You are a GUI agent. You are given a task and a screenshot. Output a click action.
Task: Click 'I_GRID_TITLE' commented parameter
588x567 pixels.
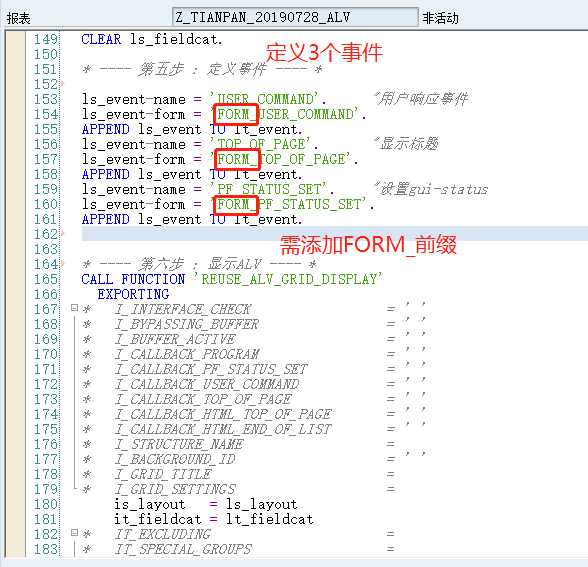163,474
